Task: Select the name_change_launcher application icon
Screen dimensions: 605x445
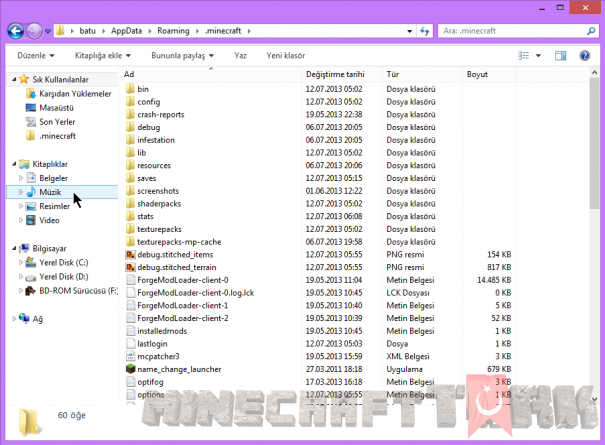Action: pyautogui.click(x=130, y=369)
